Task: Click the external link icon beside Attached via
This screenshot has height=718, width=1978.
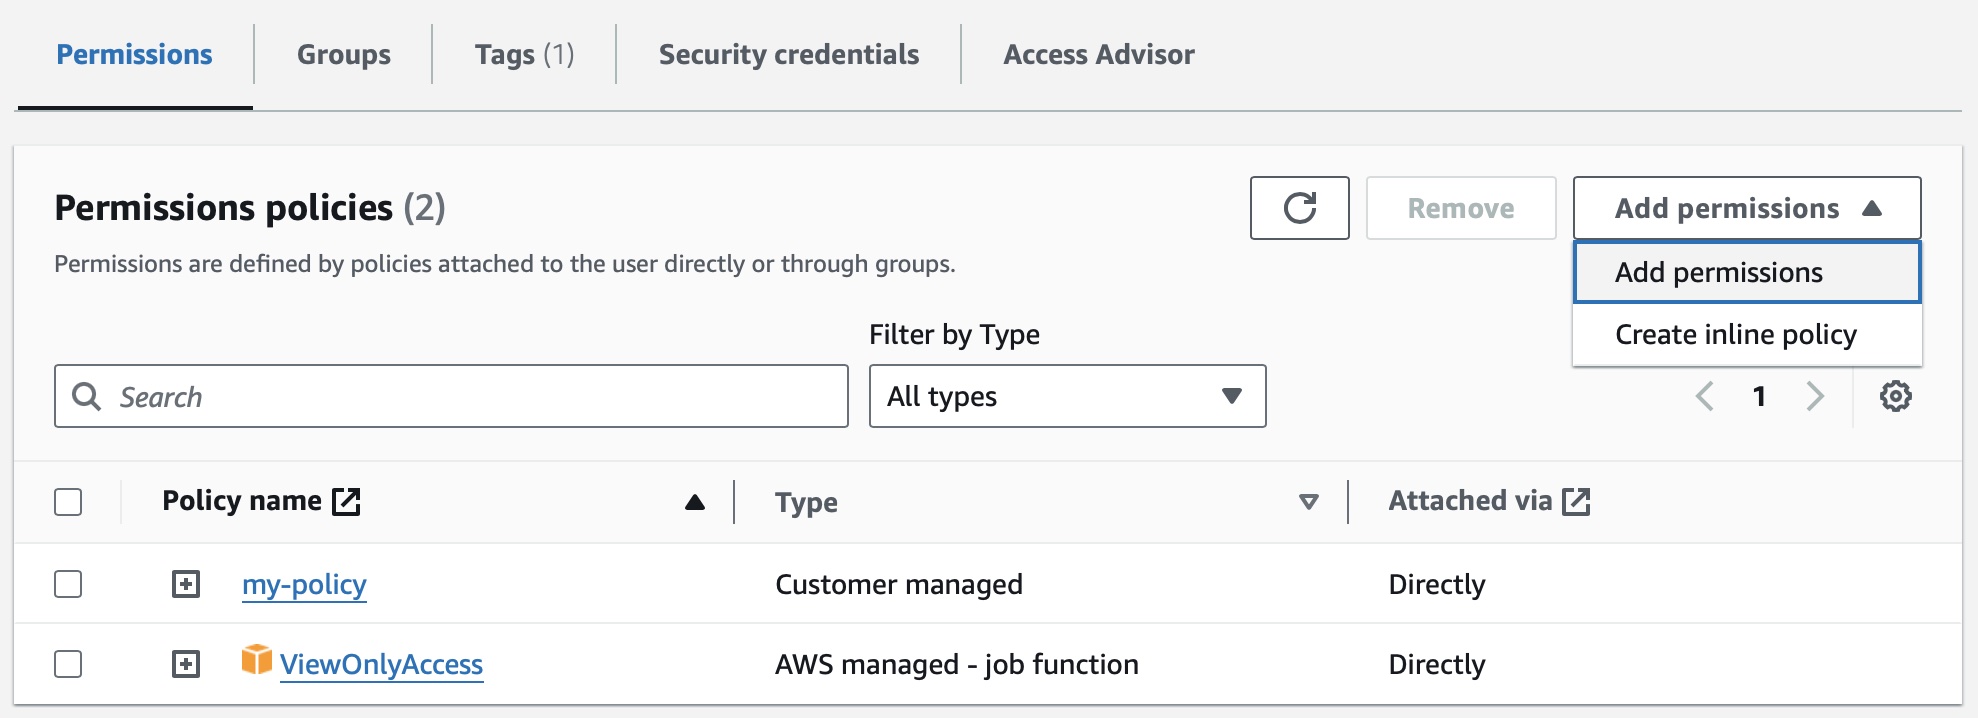Action: tap(1576, 501)
